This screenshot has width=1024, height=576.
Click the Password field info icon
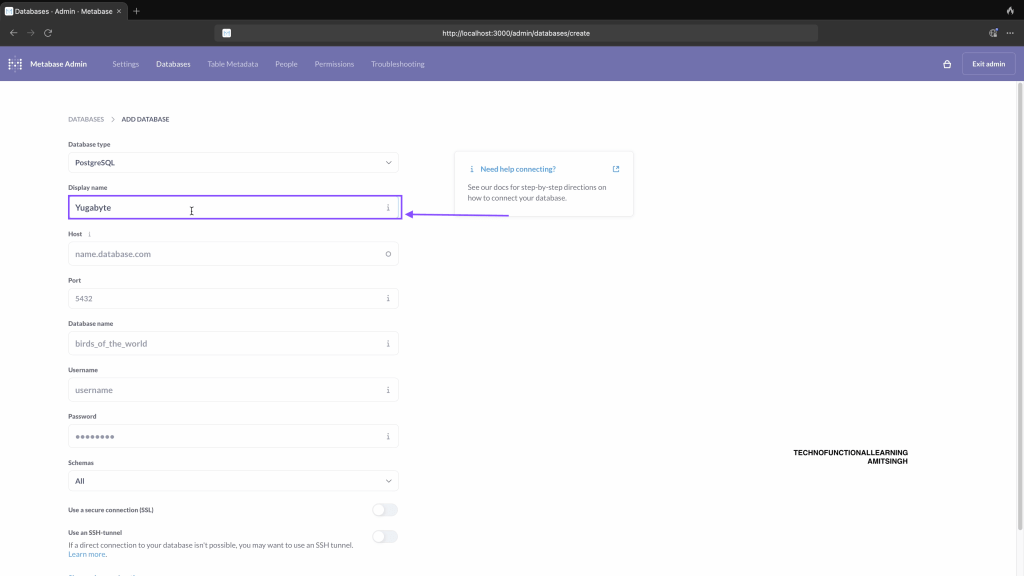click(x=388, y=436)
